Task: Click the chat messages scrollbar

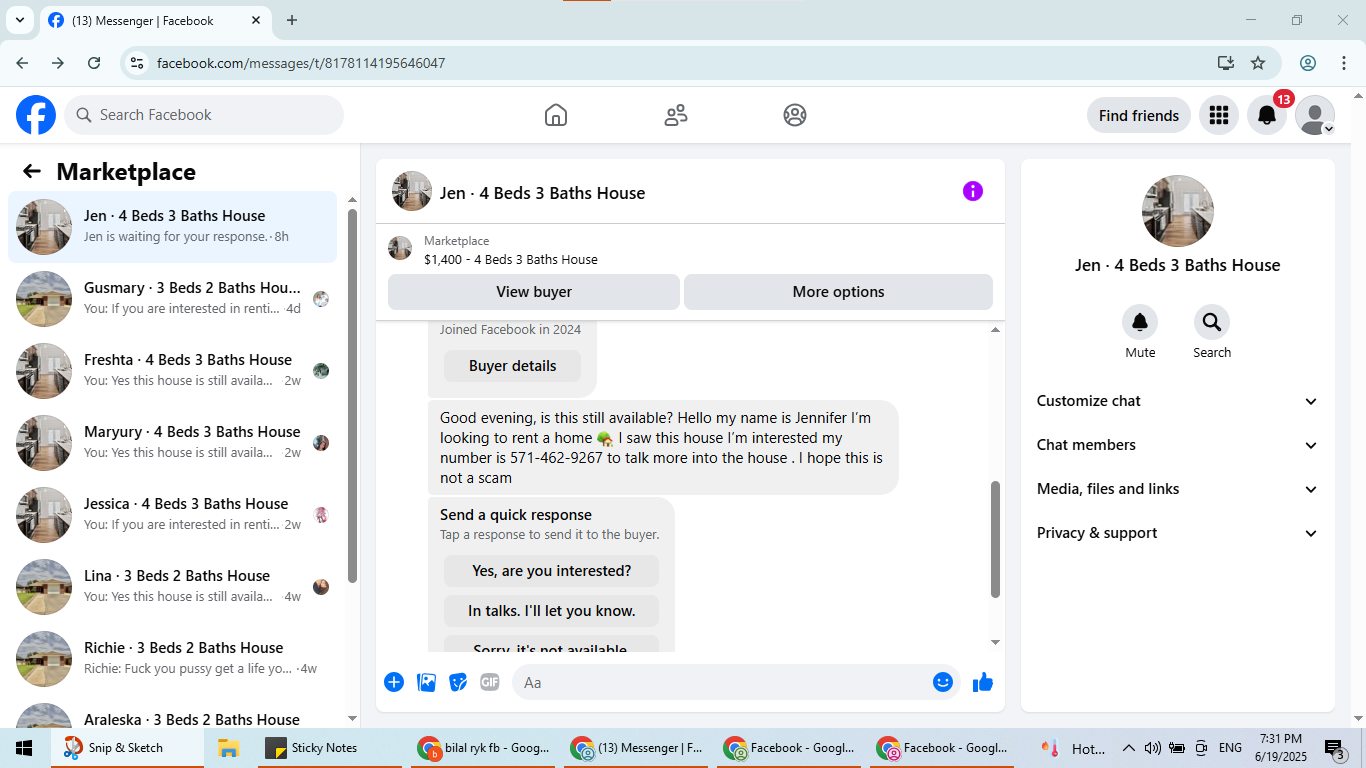Action: 995,540
